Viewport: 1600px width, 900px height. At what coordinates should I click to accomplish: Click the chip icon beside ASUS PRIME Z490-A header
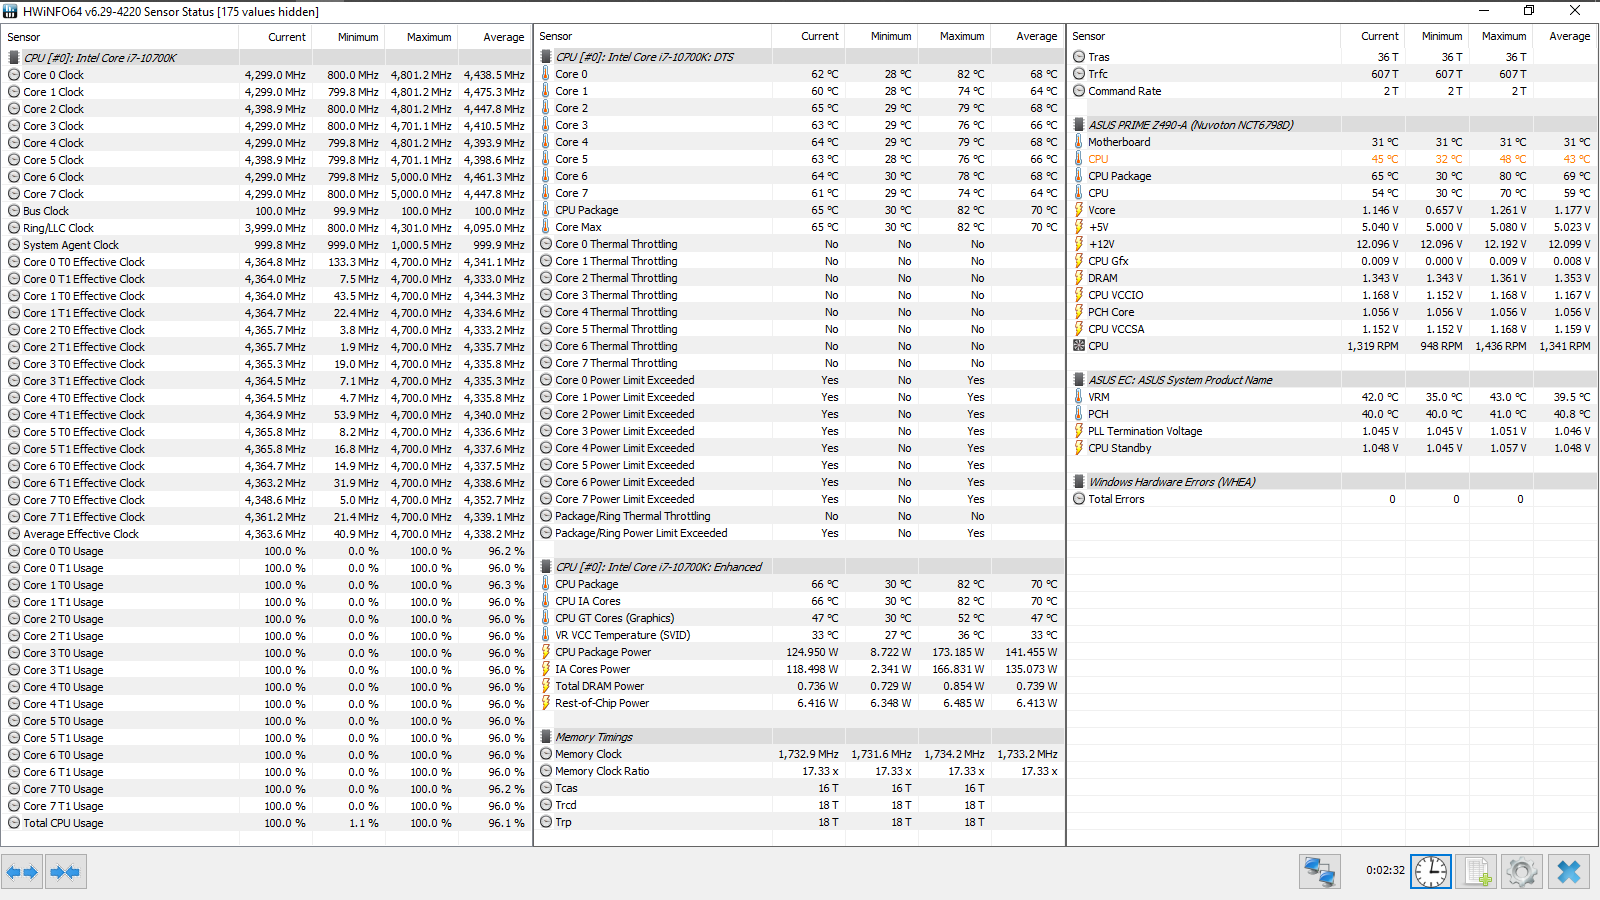coord(1079,125)
